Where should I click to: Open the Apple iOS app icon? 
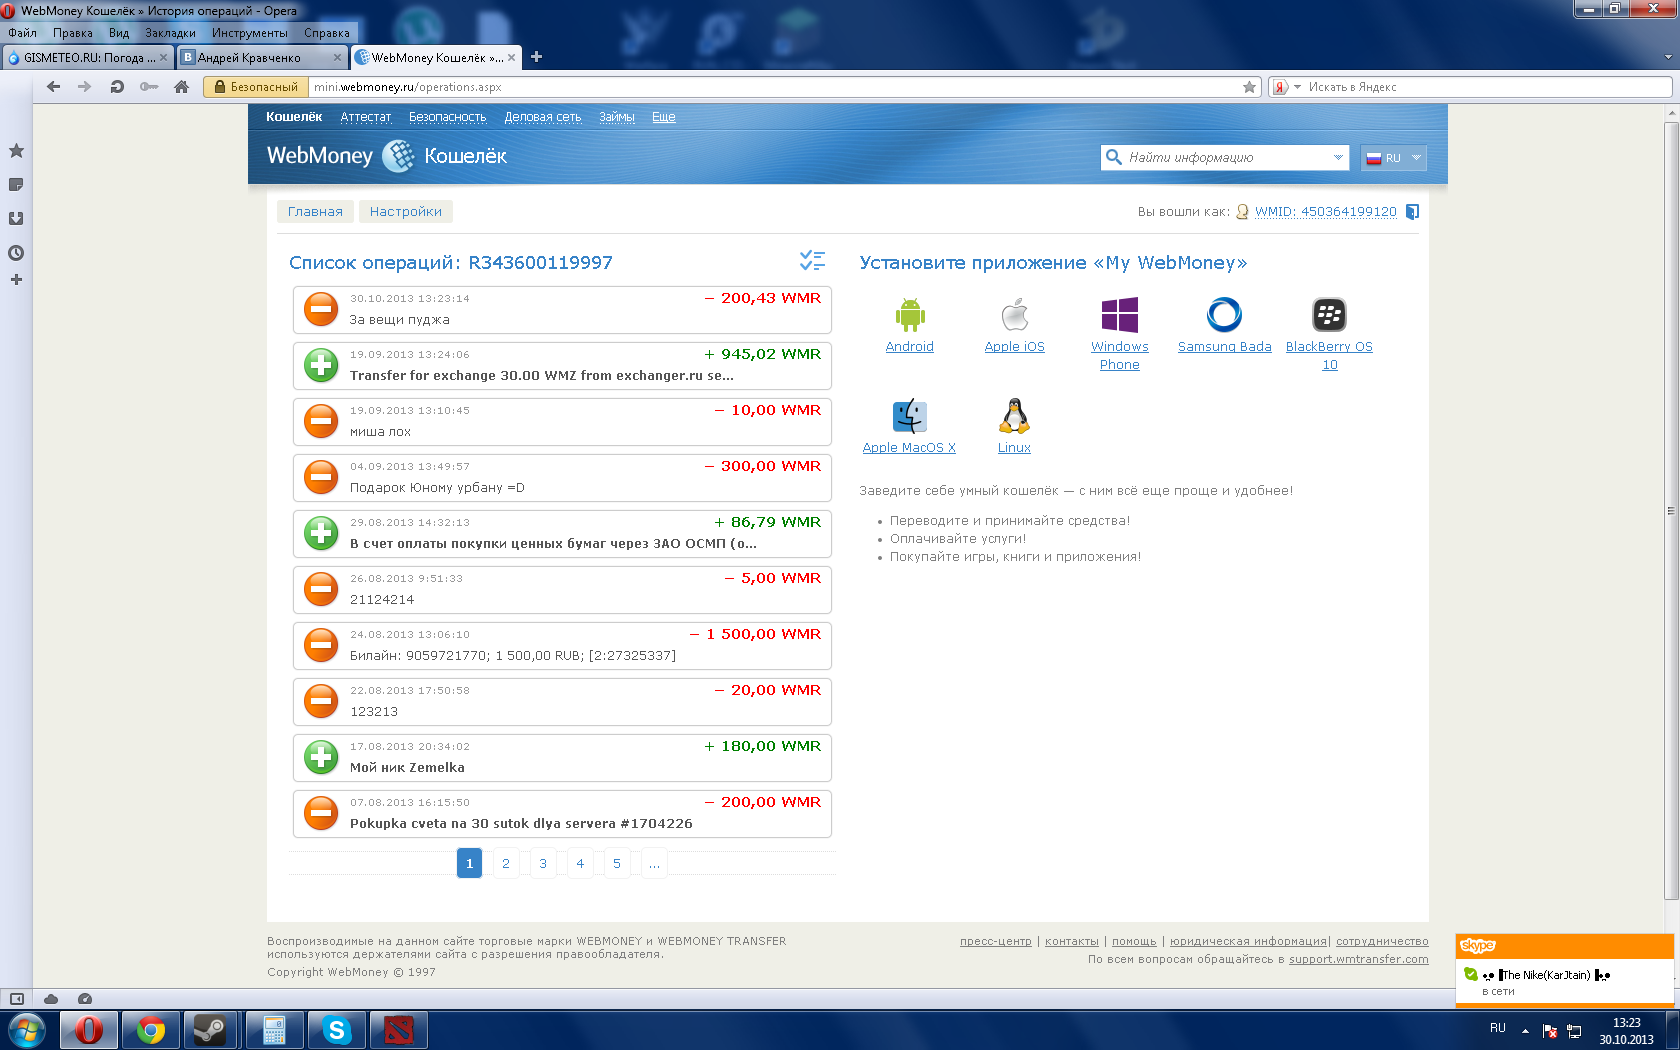coord(1015,315)
